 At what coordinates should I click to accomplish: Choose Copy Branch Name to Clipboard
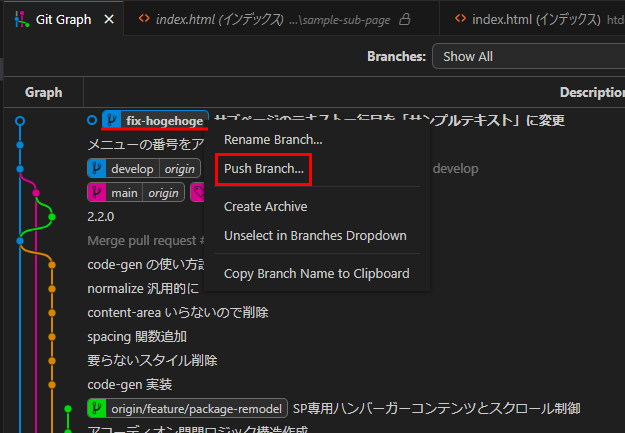pos(316,273)
